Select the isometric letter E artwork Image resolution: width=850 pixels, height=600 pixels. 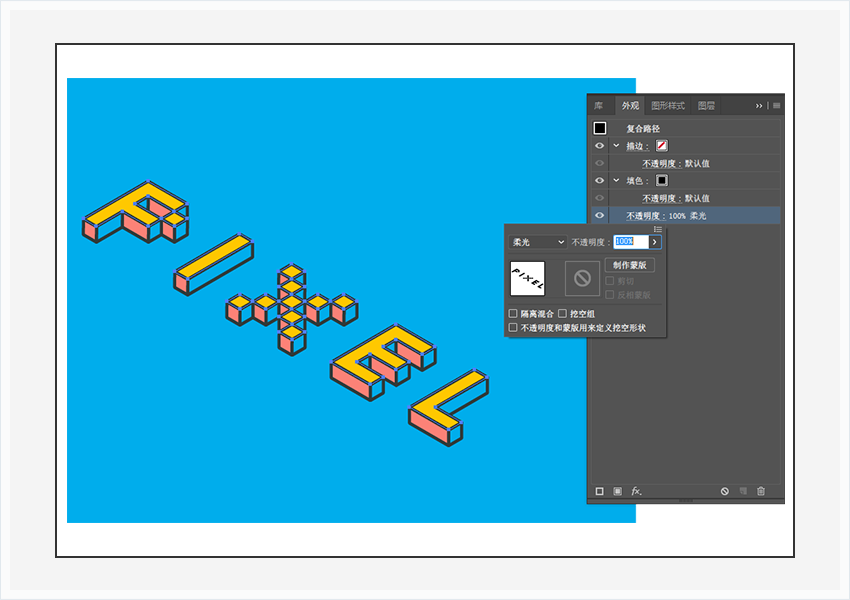[x=383, y=362]
